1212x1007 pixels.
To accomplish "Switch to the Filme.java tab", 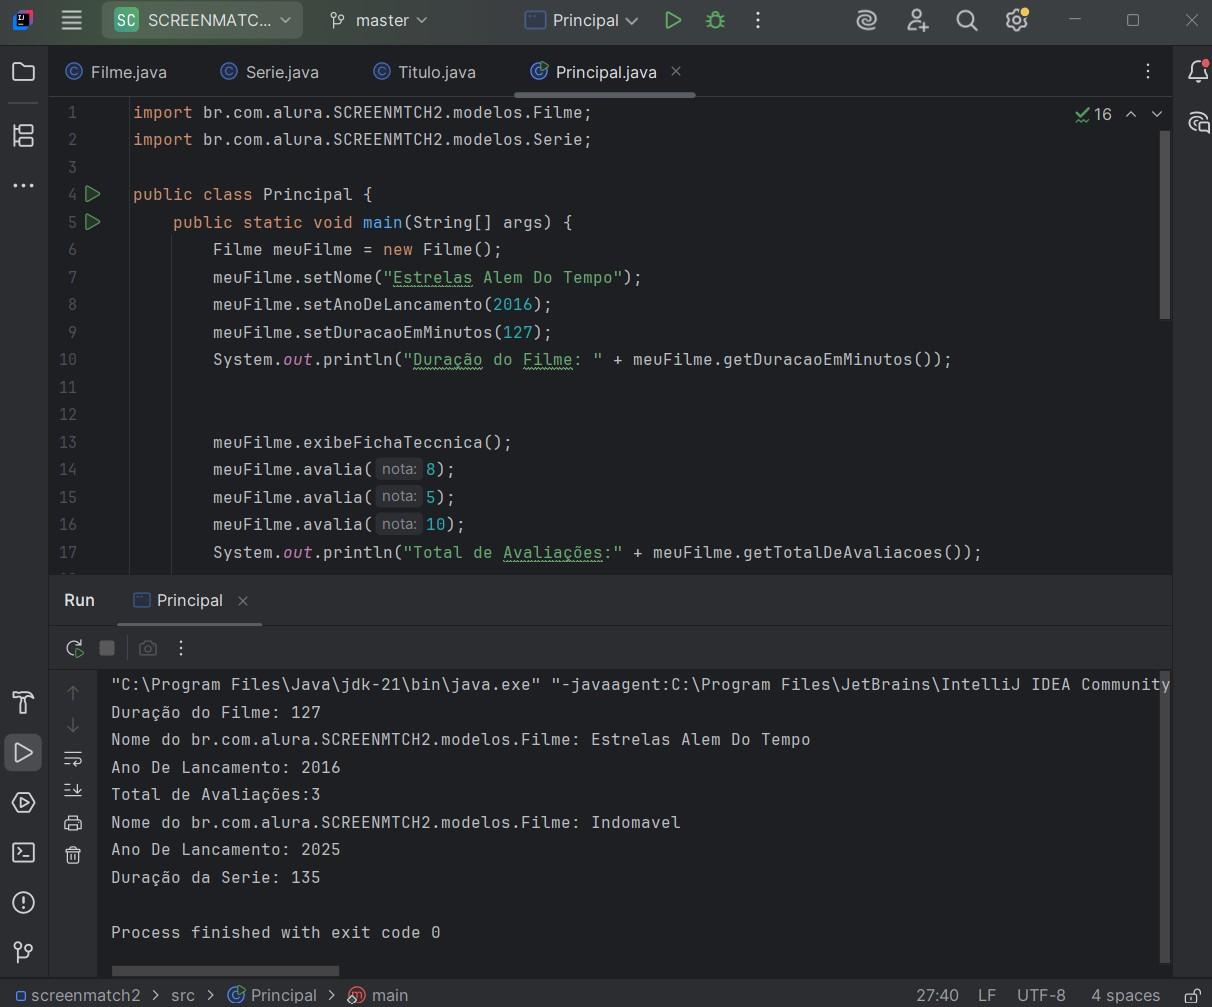I will click(116, 72).
